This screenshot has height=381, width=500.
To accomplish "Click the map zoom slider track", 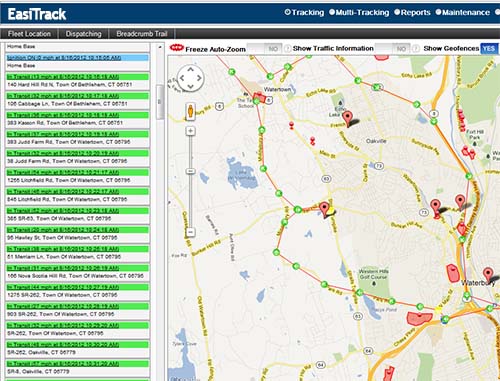I will (190, 181).
